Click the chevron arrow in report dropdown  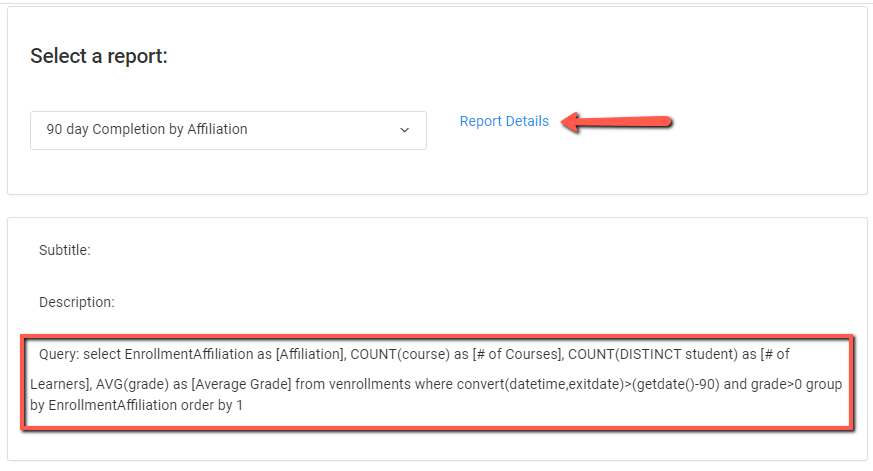click(405, 130)
